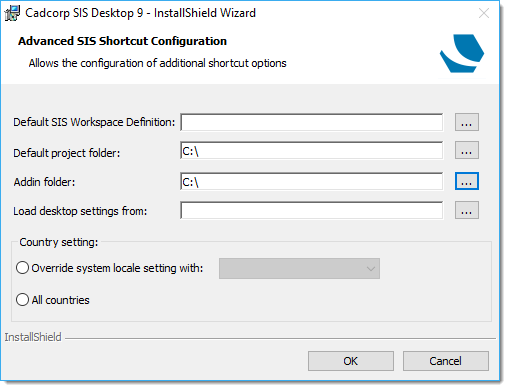Viewport: 508px width, 389px height.
Task: Click the InstallShield label text
Action: (33, 337)
